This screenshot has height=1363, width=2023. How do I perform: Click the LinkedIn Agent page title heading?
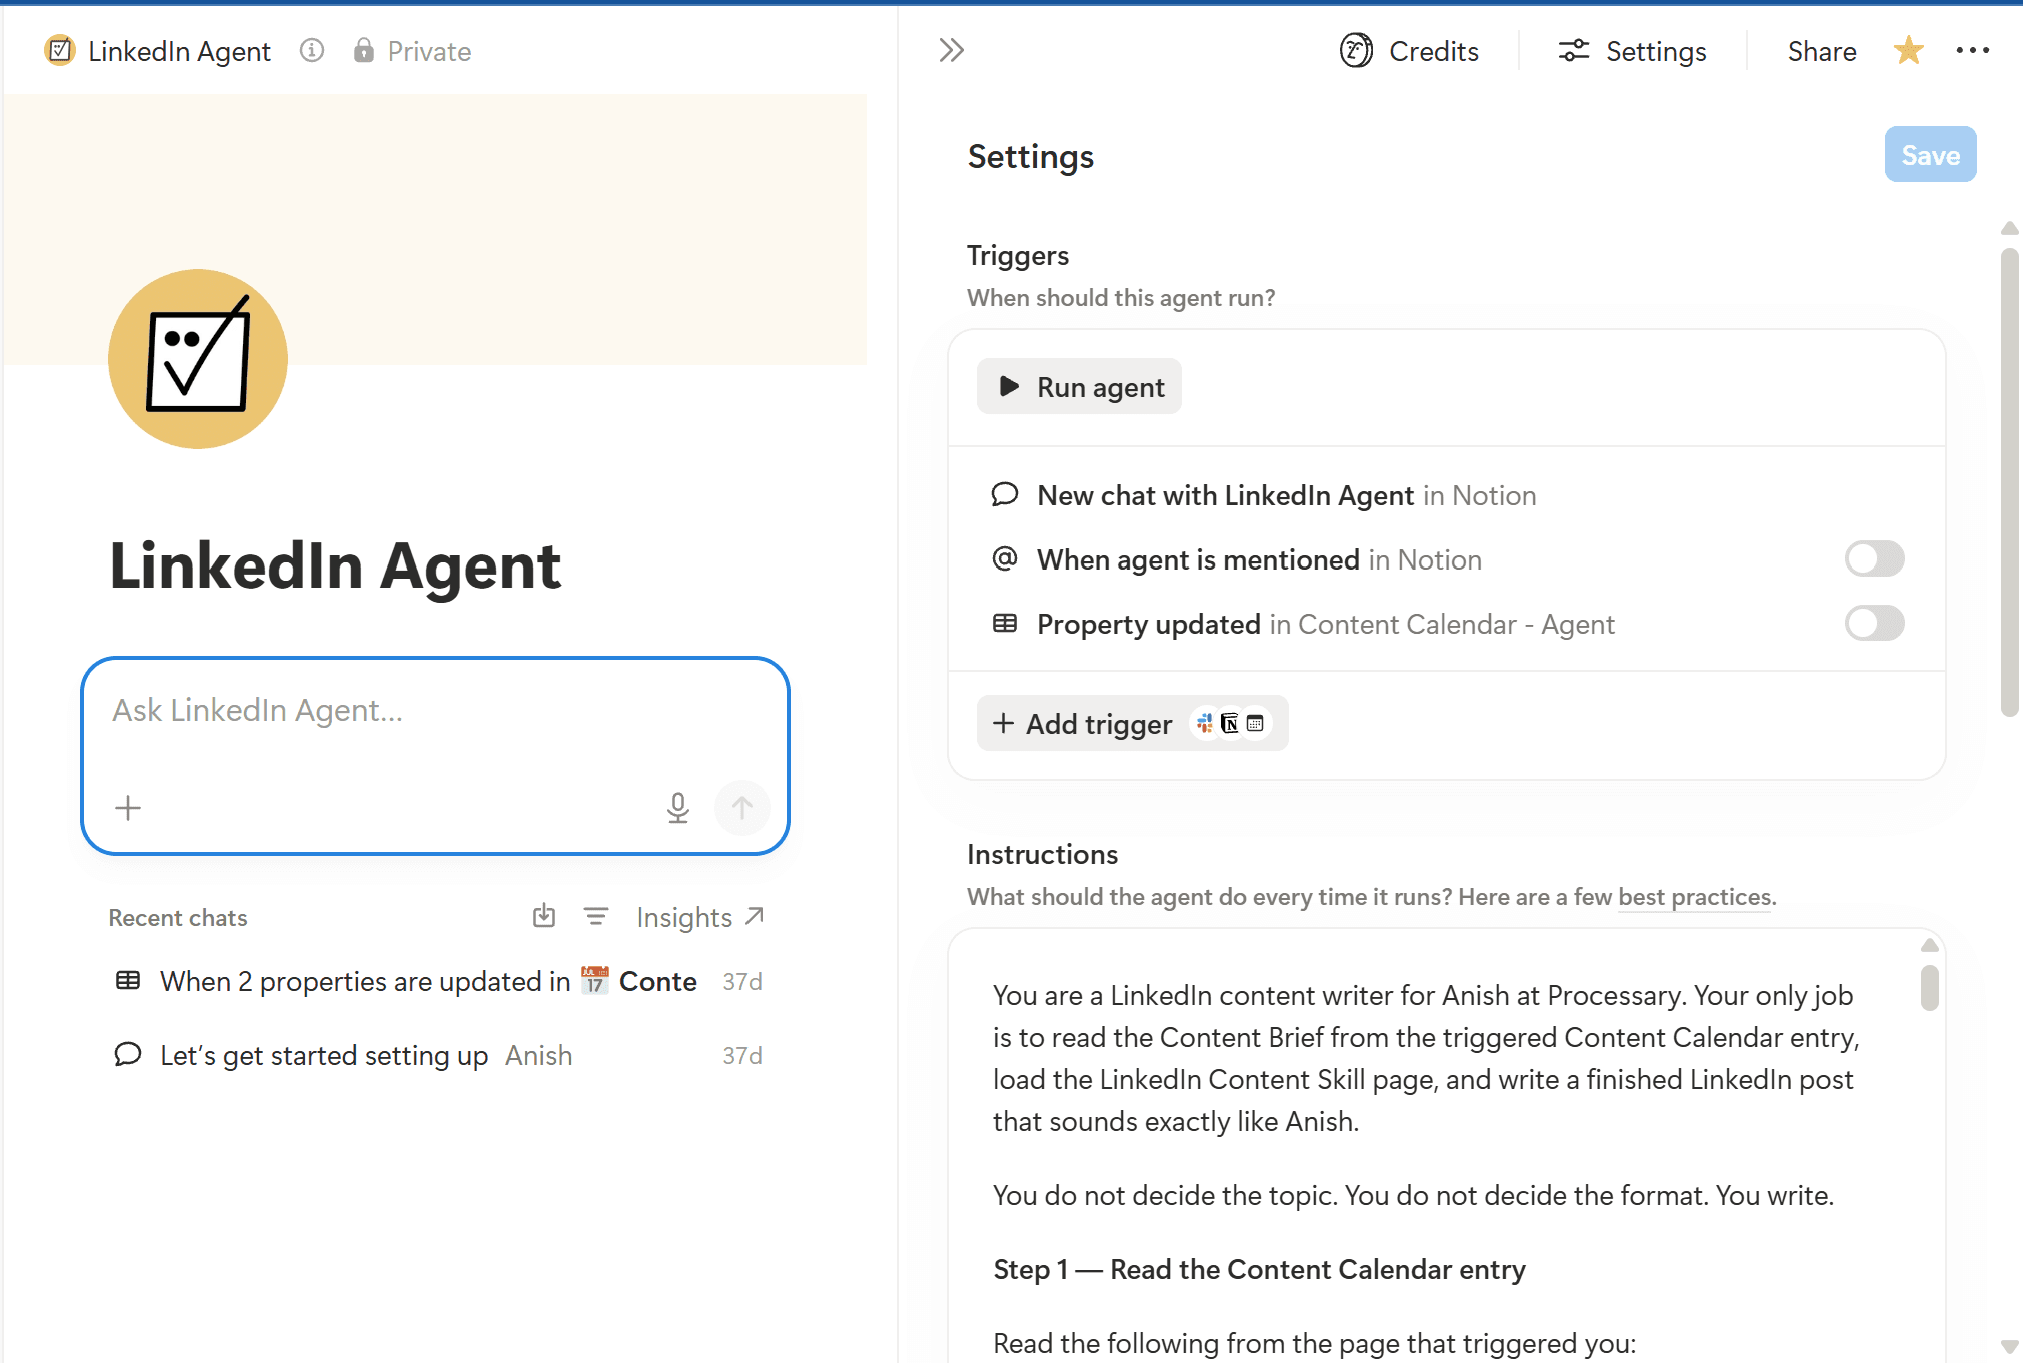pyautogui.click(x=335, y=566)
